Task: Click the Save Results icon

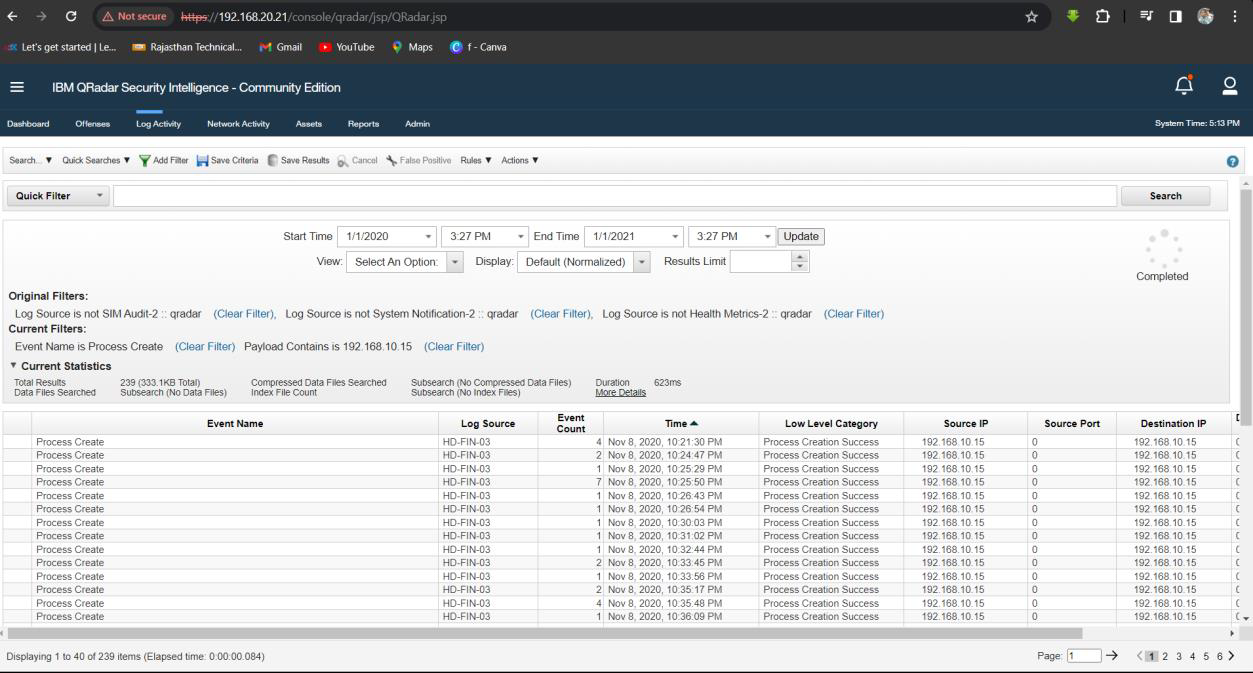Action: 272,161
